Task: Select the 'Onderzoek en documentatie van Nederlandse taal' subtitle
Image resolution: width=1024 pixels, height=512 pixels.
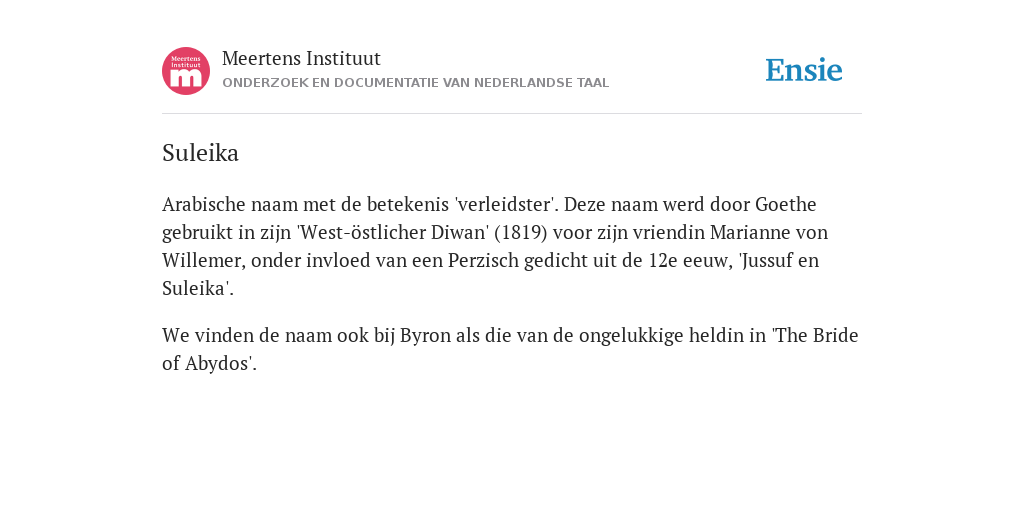Action: pos(415,83)
